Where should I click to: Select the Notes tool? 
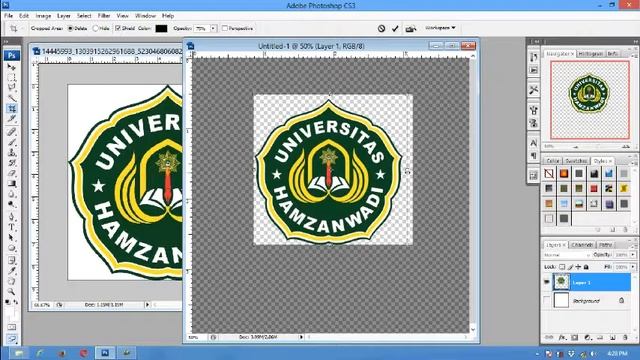tap(12, 260)
